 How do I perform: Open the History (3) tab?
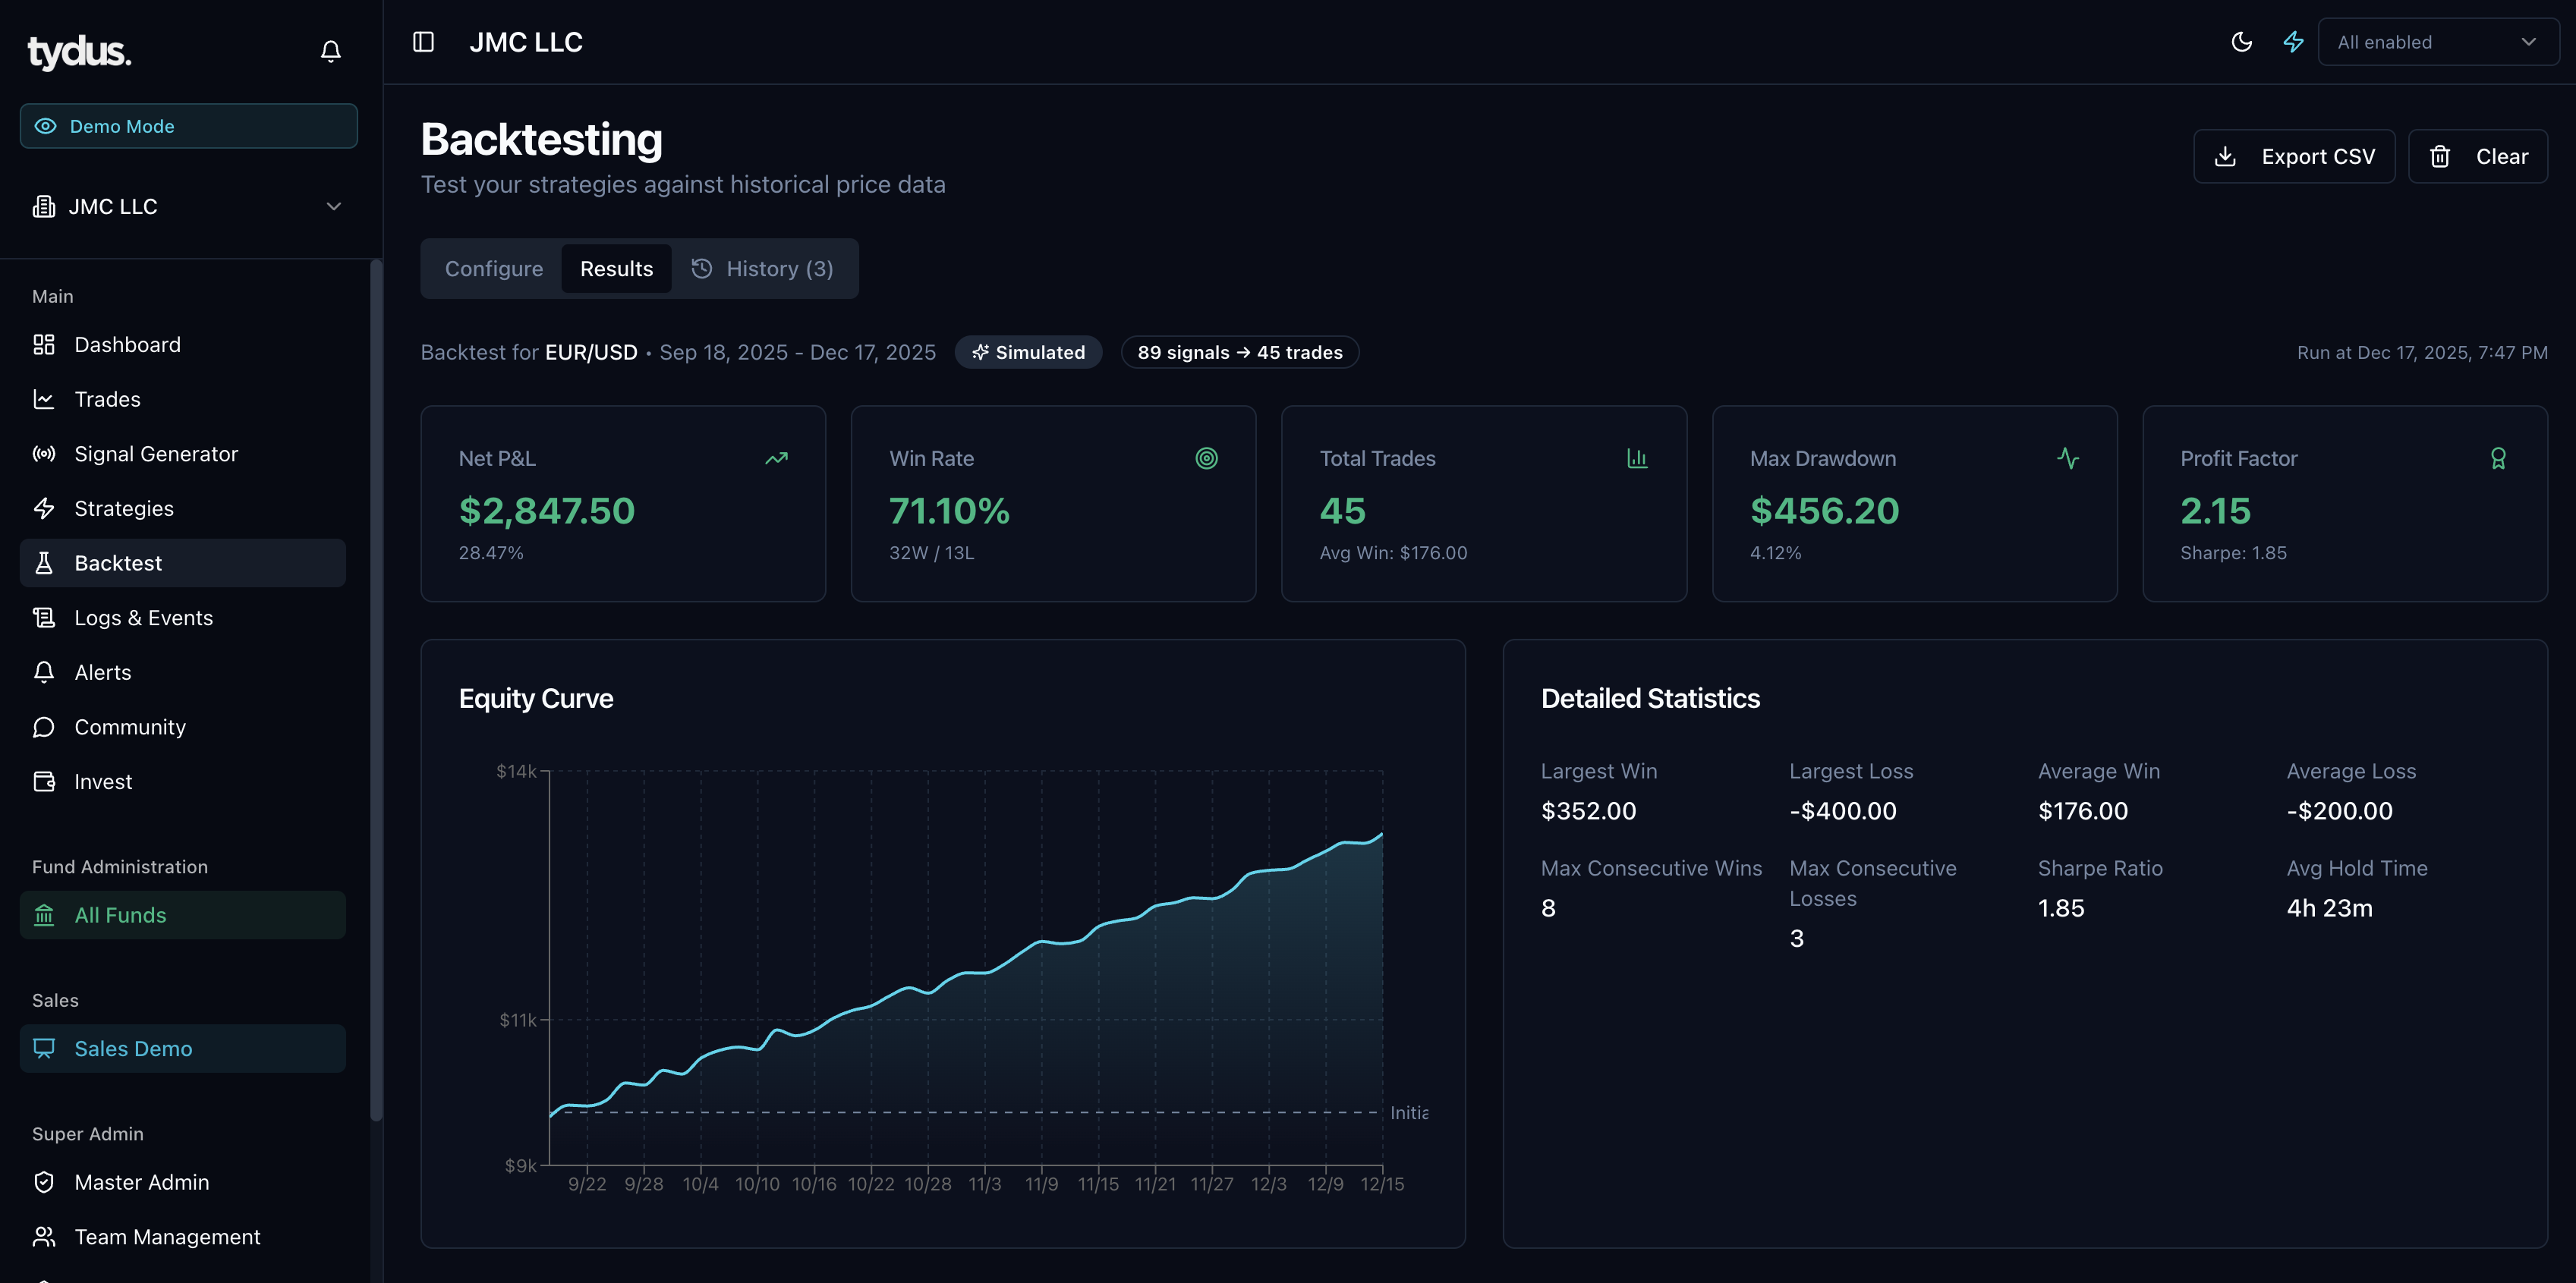pos(764,268)
